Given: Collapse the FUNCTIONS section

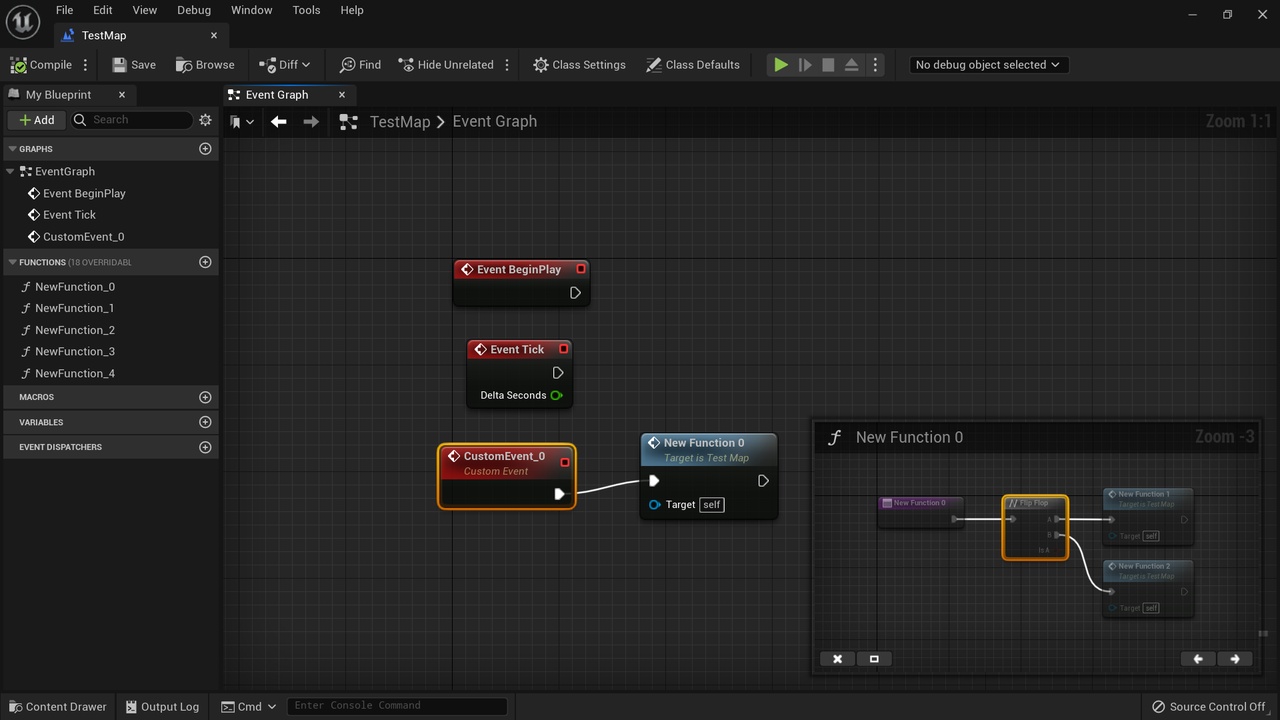Looking at the screenshot, I should (13, 262).
